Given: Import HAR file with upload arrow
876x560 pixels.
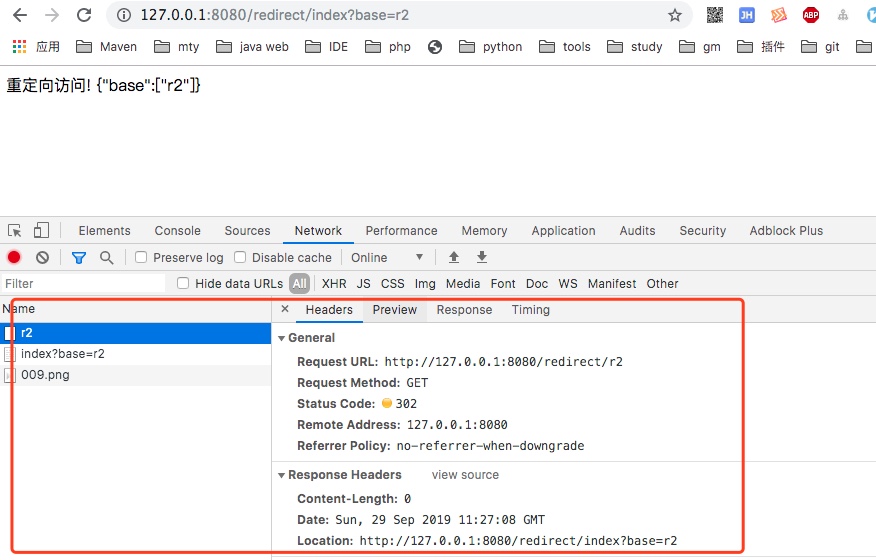Looking at the screenshot, I should 454,257.
